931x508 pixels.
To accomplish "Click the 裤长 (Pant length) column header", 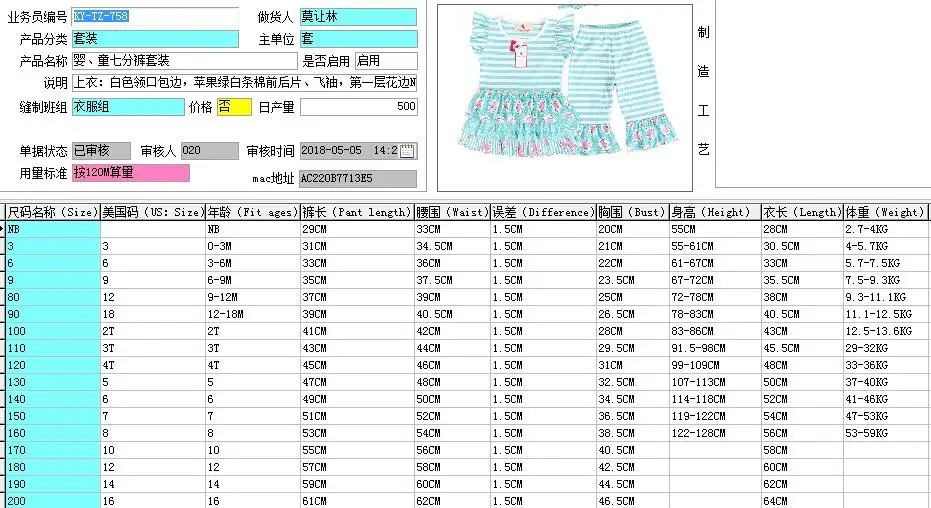I will coord(357,212).
